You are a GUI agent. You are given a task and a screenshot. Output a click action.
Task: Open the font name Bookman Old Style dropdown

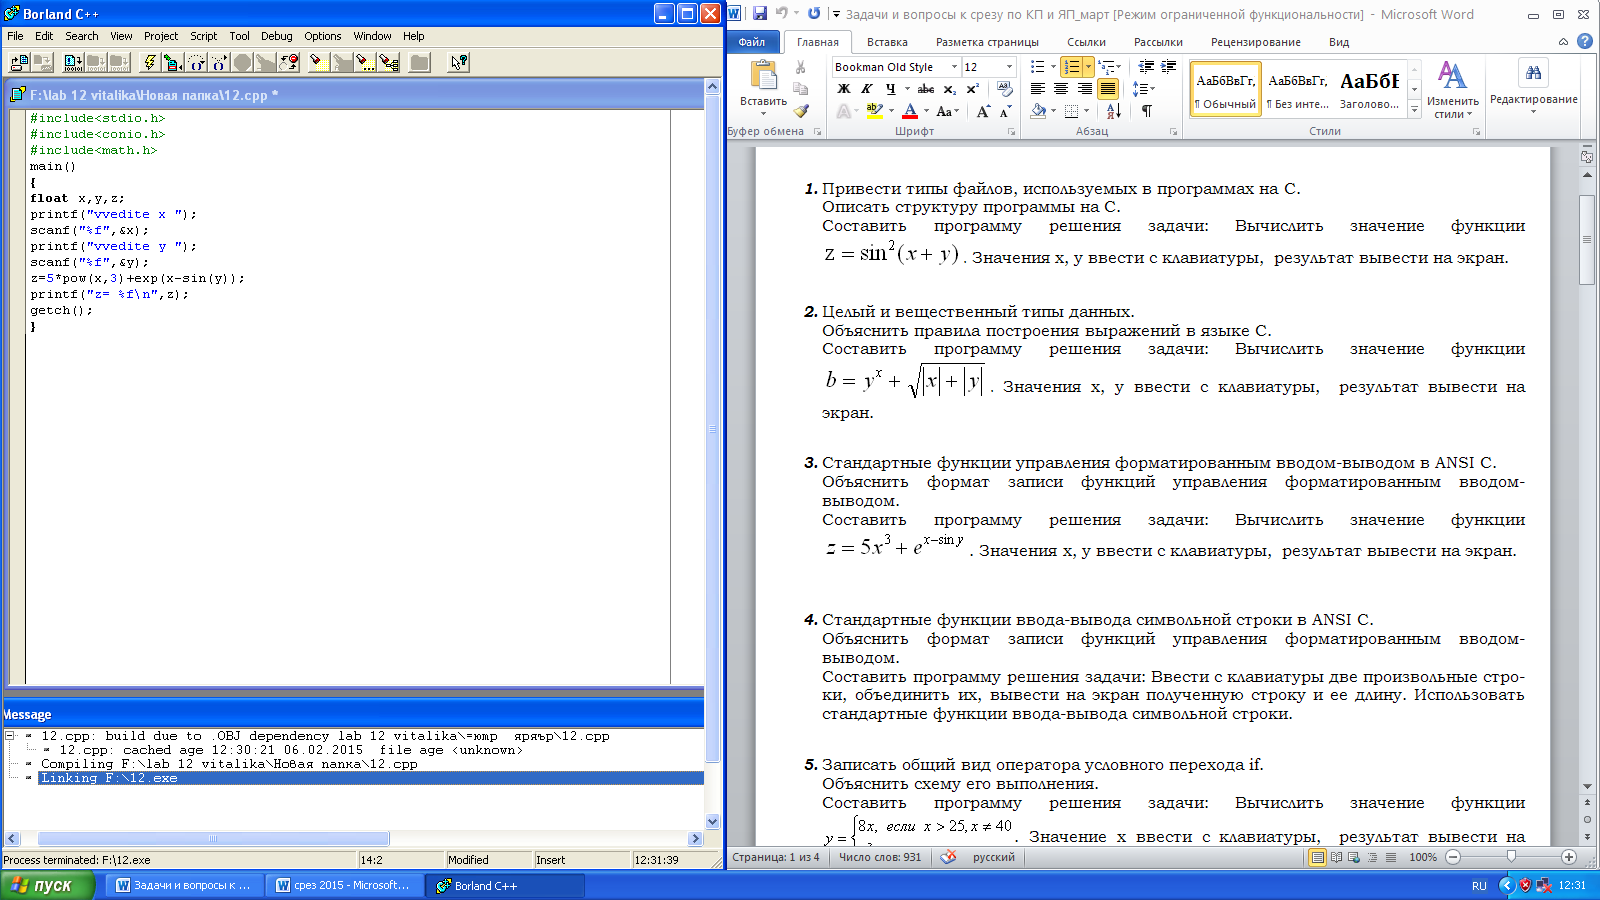coord(954,67)
